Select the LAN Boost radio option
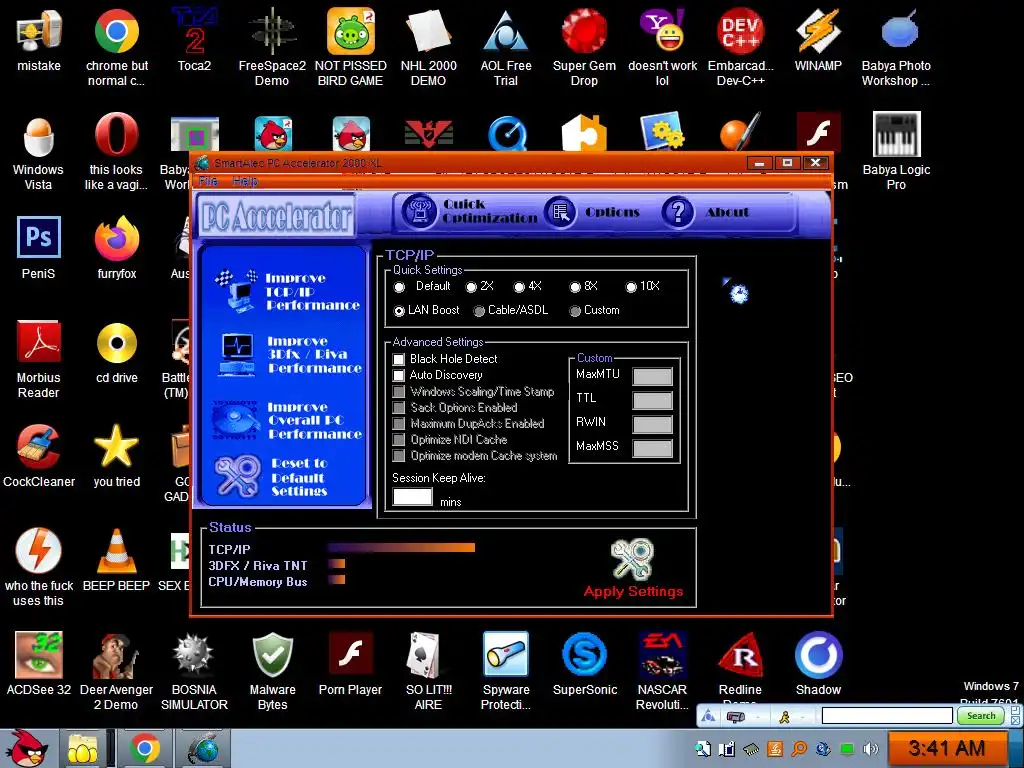The image size is (1024, 768). (x=399, y=311)
